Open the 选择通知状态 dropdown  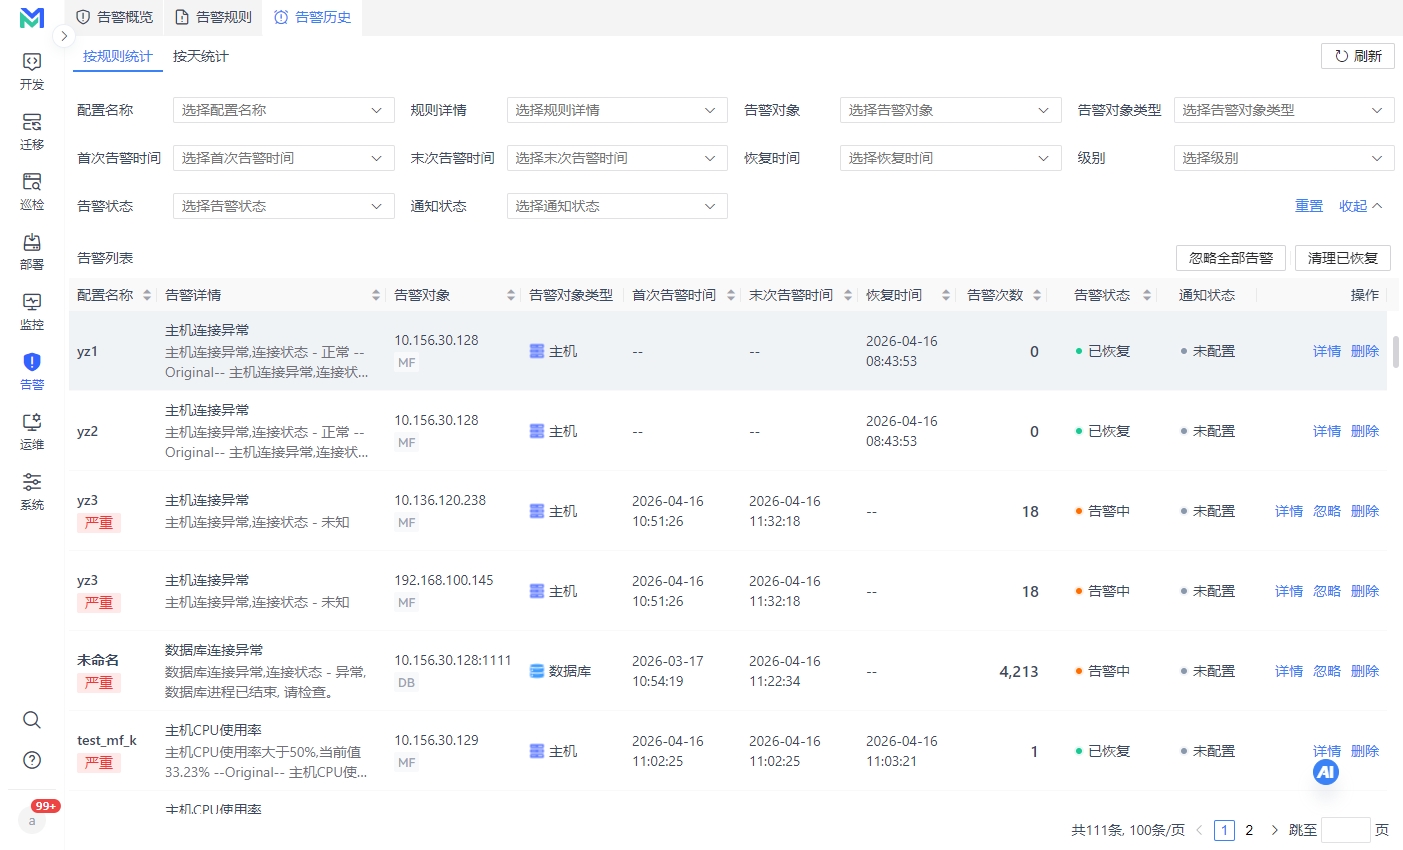pos(617,206)
